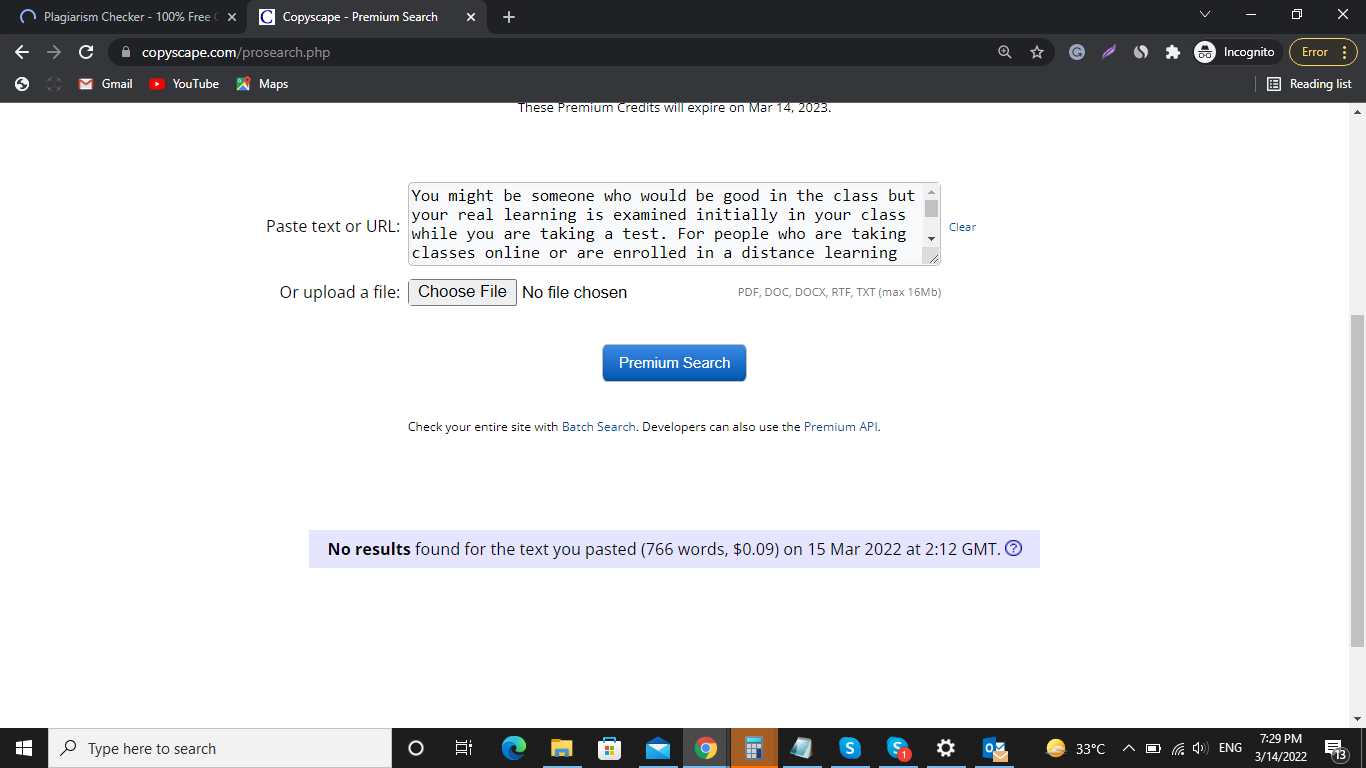1366x768 pixels.
Task: Open the Wi-Fi network icon
Action: (x=1177, y=748)
